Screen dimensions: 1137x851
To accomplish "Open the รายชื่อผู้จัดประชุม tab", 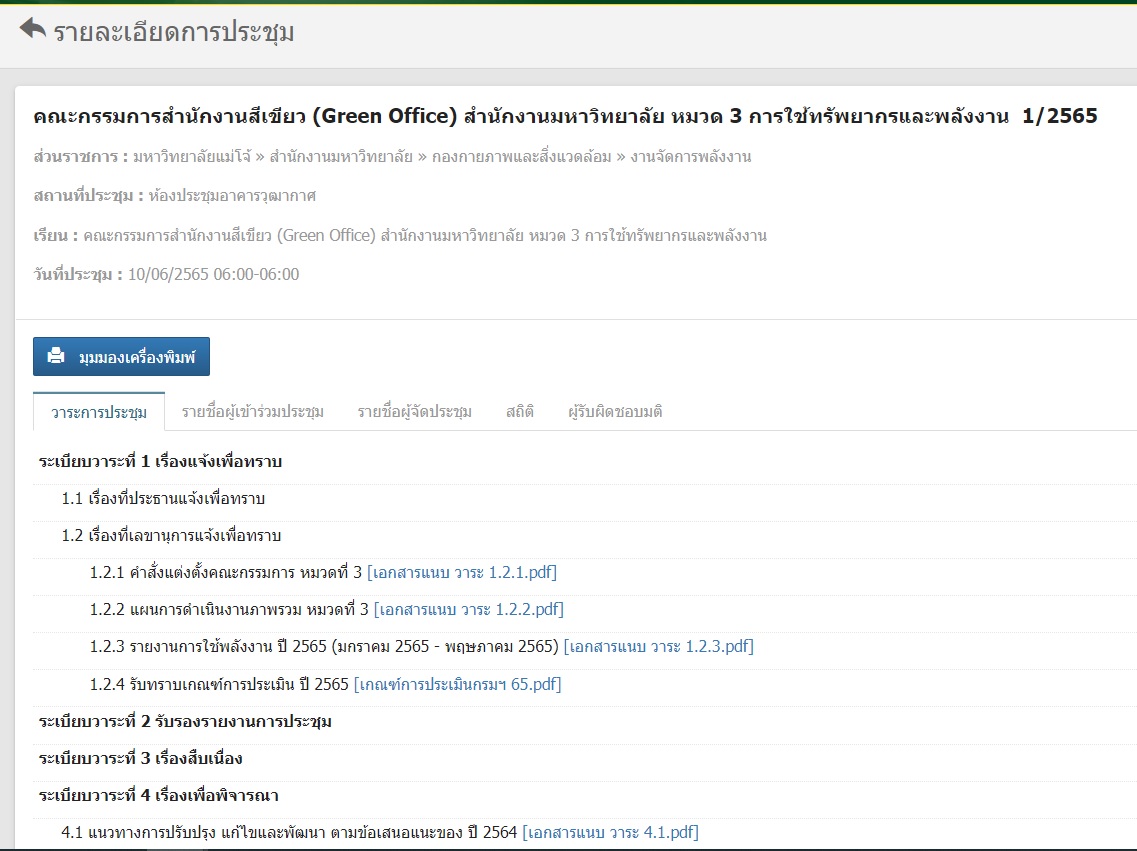I will pos(414,412).
